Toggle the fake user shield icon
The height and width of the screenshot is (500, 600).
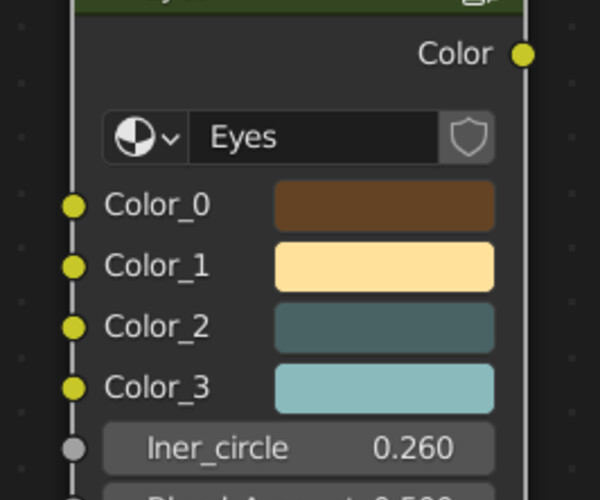click(x=468, y=137)
